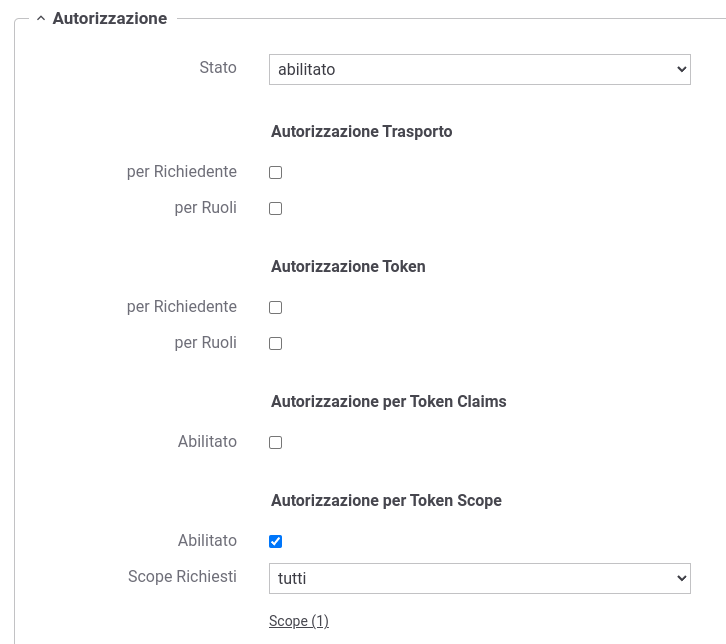Image resolution: width=726 pixels, height=644 pixels.
Task: Click the Autorizzazione per Token Claims heading
Action: (389, 402)
